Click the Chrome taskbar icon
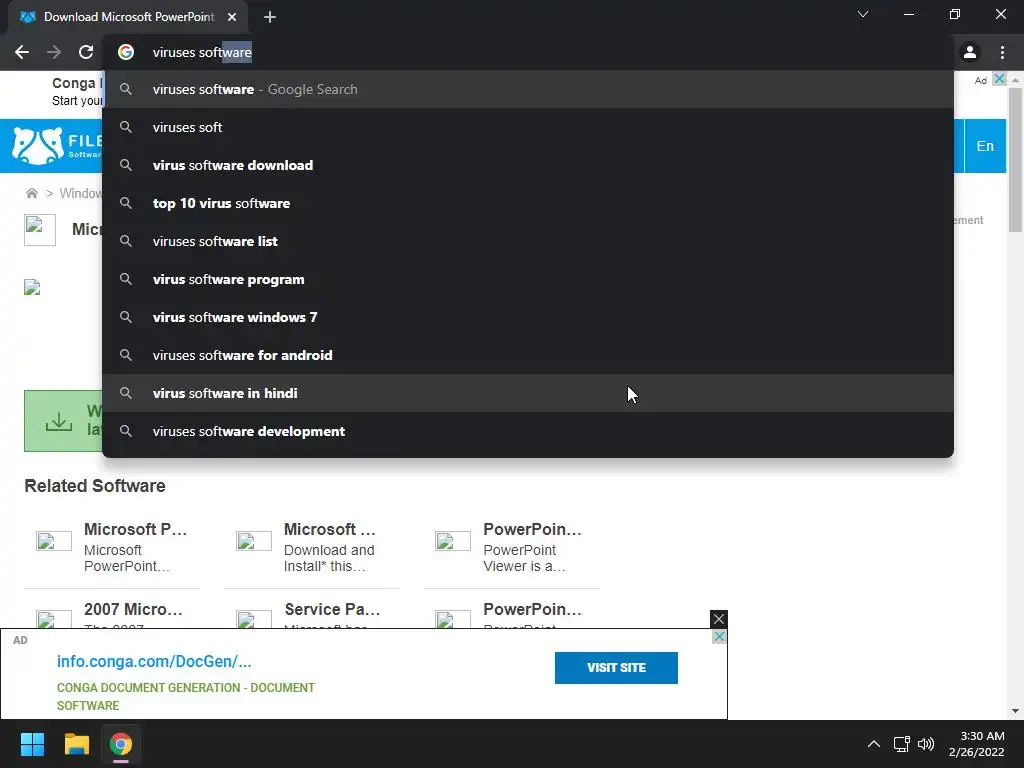This screenshot has width=1024, height=768. [120, 744]
